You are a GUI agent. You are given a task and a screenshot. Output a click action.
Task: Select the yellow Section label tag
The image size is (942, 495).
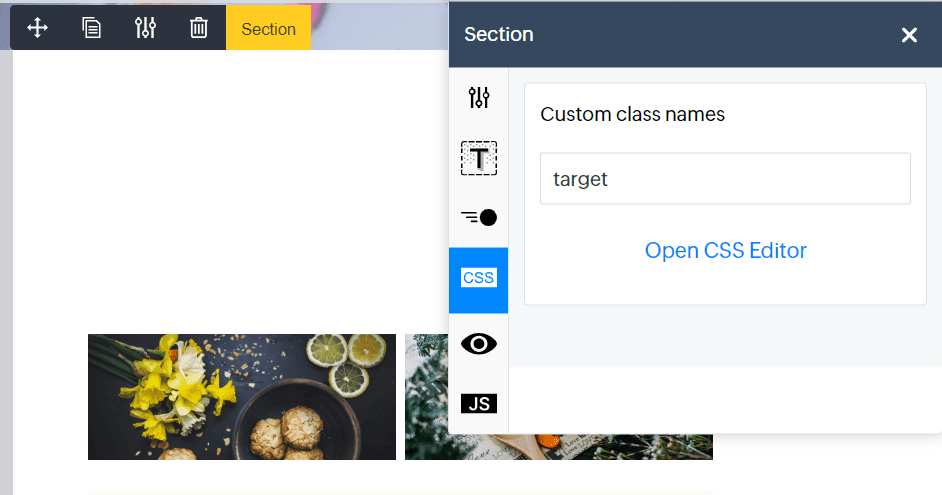point(269,28)
